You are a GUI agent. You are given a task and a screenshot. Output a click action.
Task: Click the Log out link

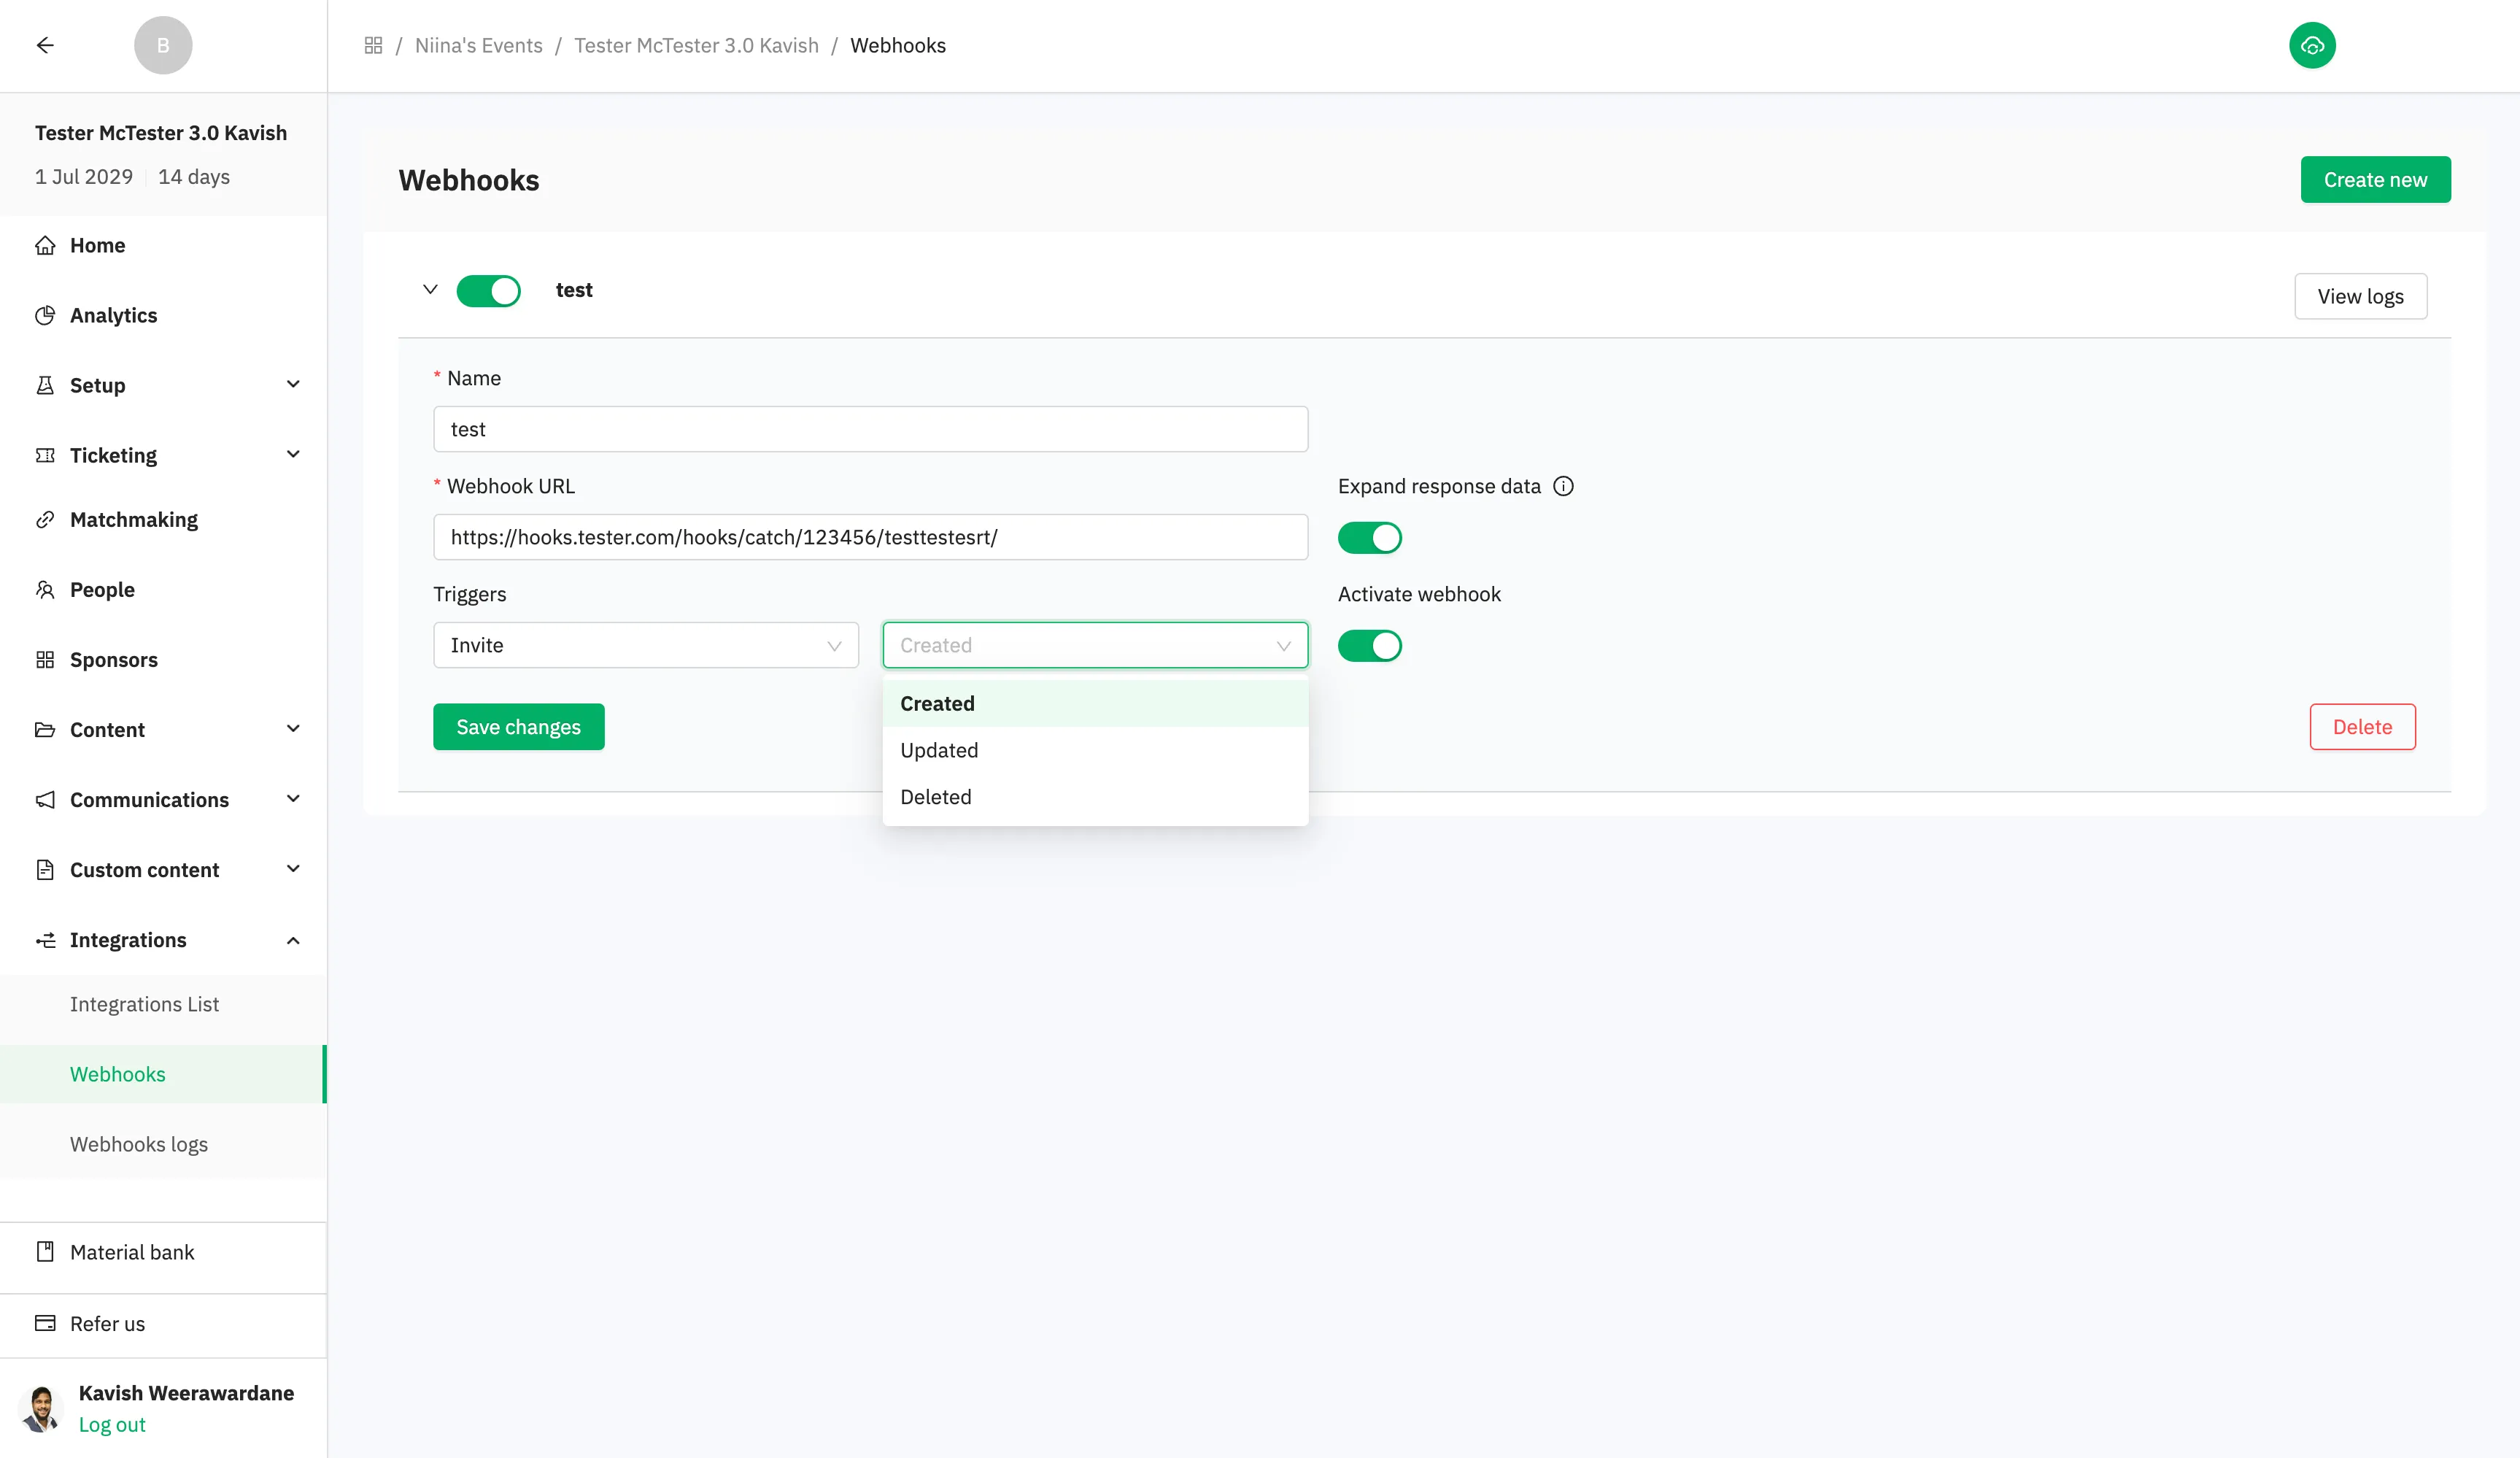pyautogui.click(x=112, y=1425)
